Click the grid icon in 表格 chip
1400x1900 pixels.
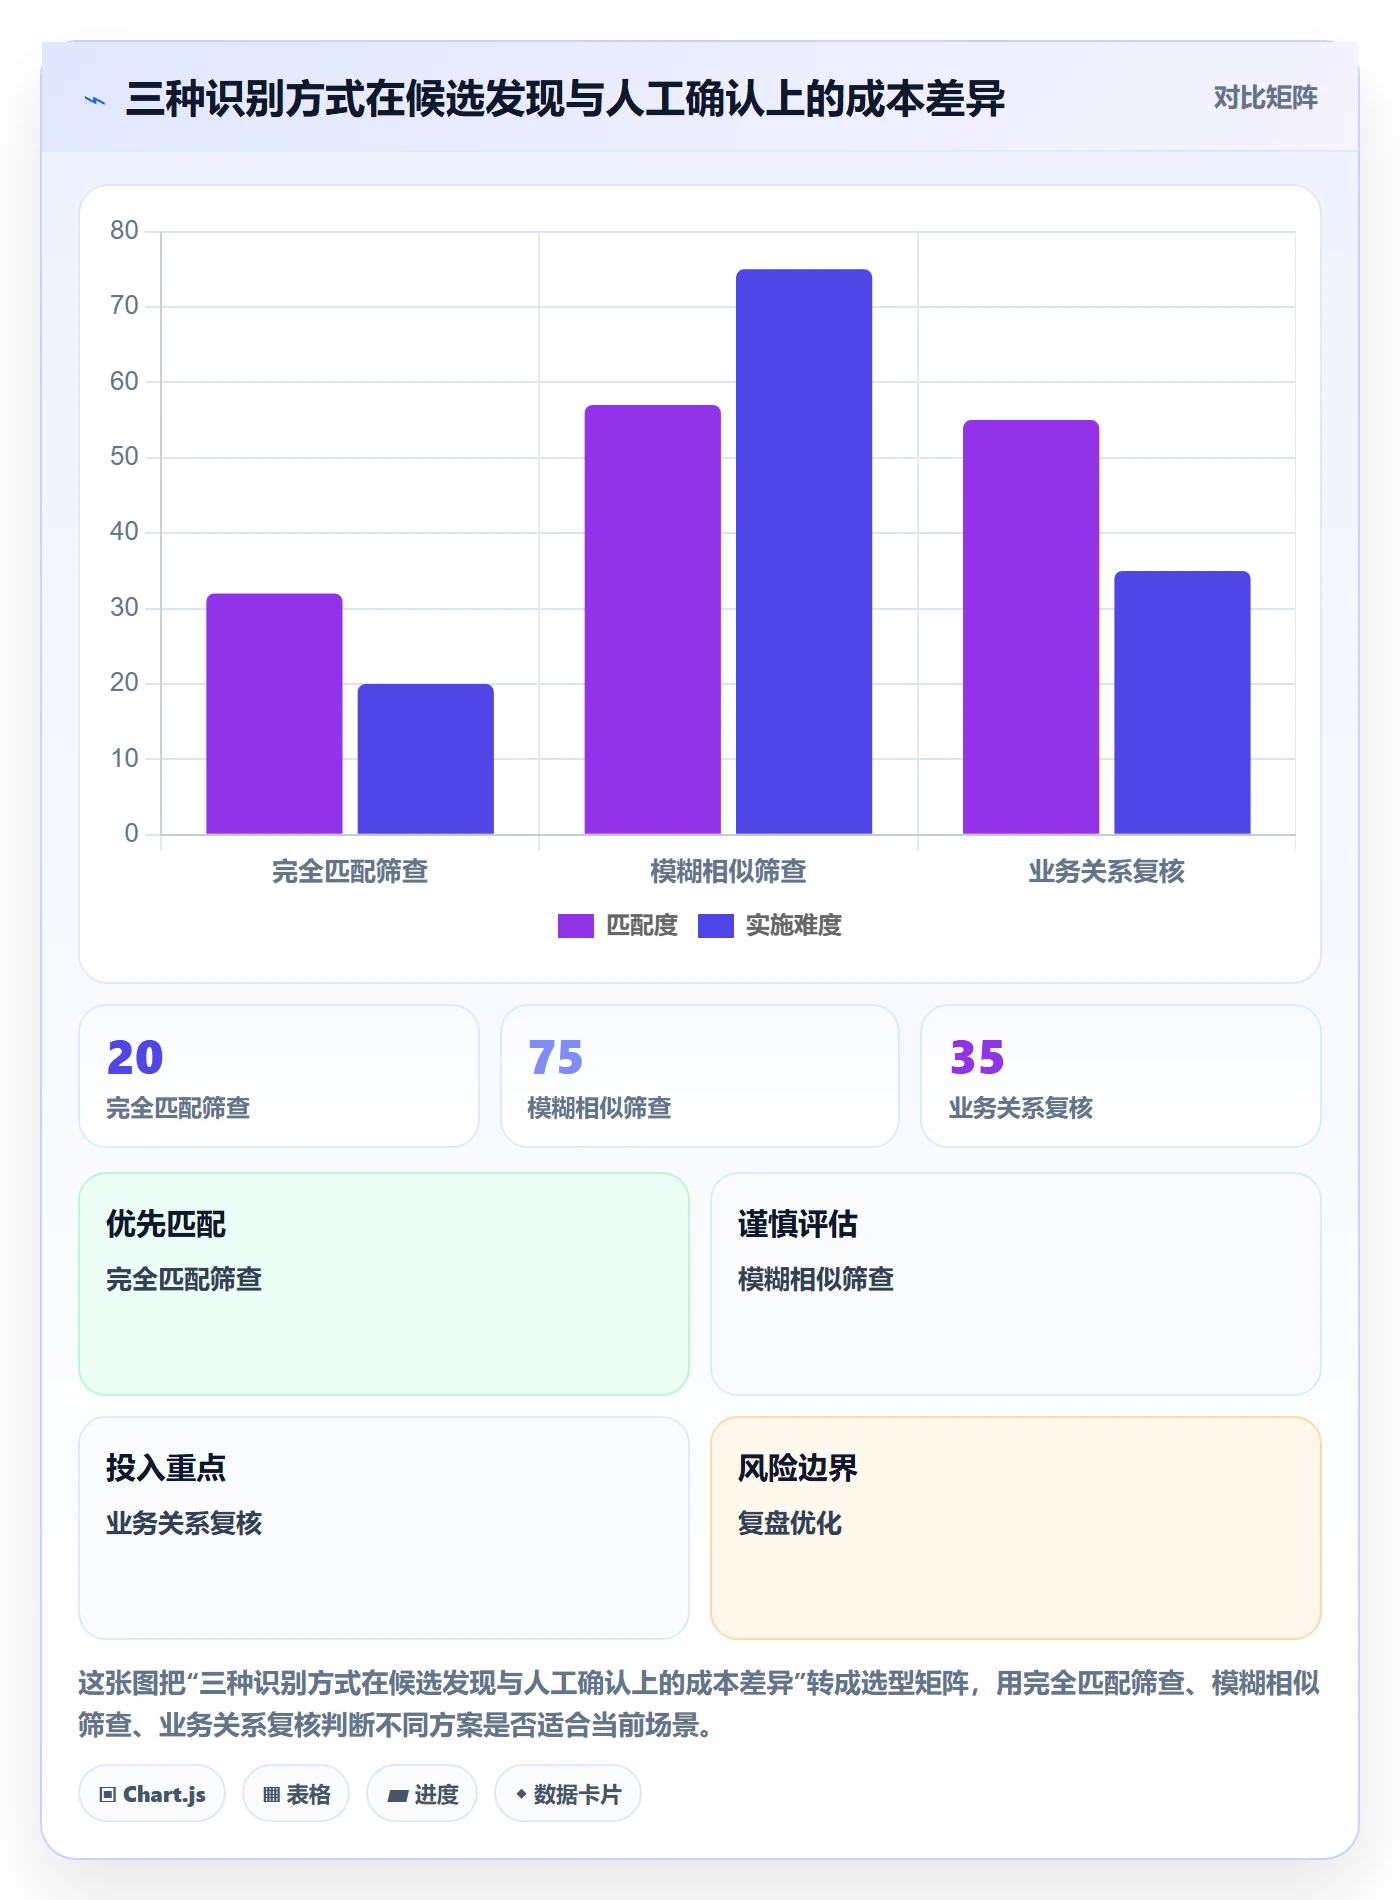[x=272, y=1795]
